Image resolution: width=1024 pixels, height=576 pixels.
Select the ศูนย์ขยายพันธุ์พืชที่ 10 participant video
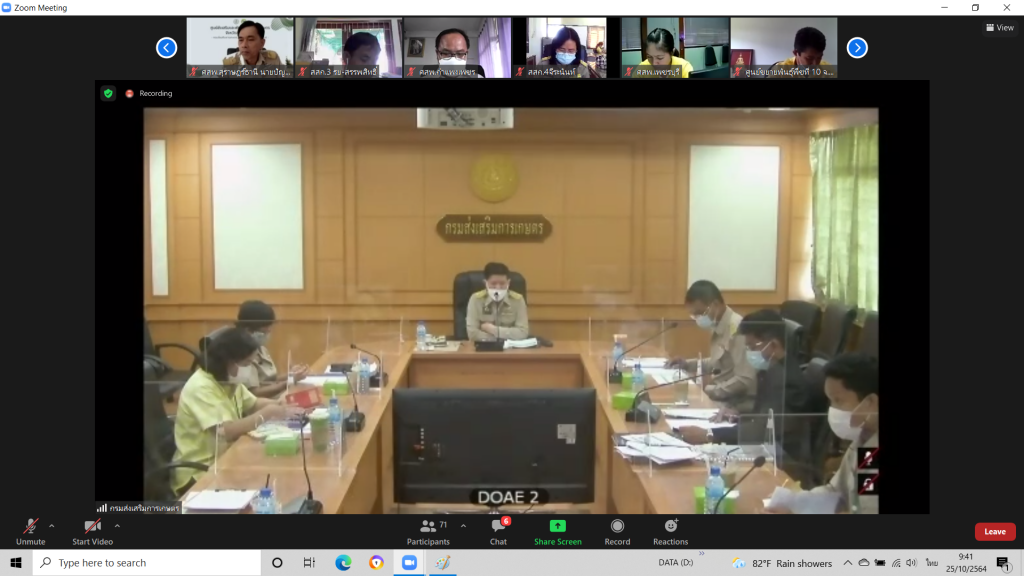pyautogui.click(x=784, y=48)
